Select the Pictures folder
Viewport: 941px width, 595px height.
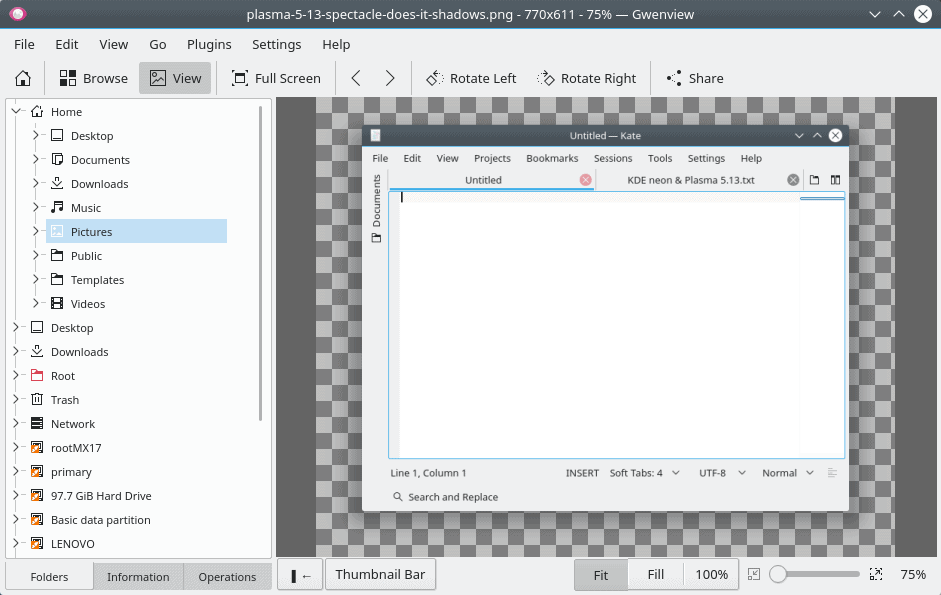136,231
